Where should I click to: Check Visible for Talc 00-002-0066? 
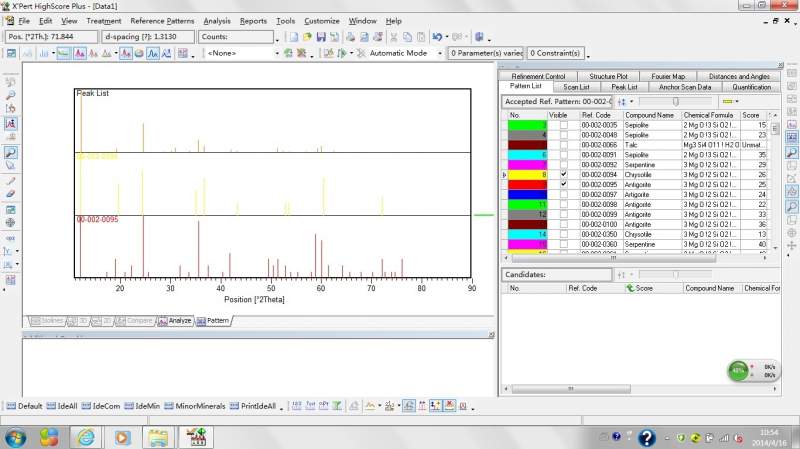(564, 145)
